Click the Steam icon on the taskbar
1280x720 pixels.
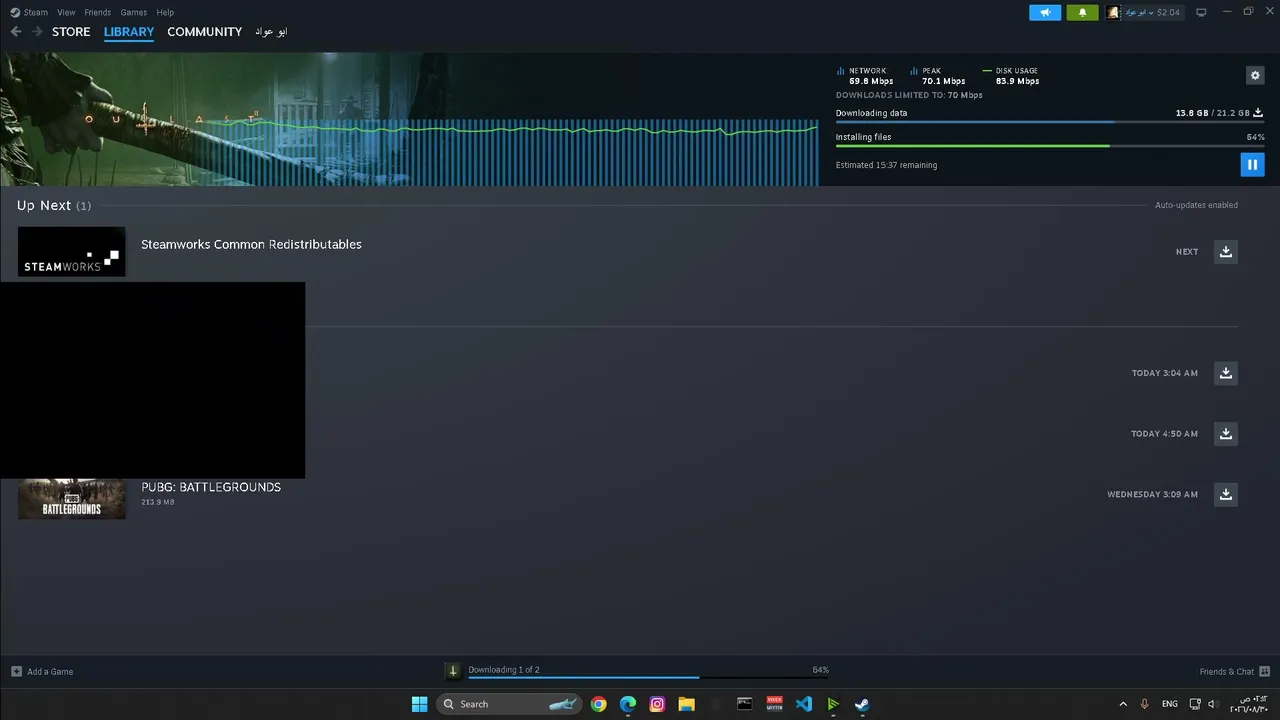[862, 704]
